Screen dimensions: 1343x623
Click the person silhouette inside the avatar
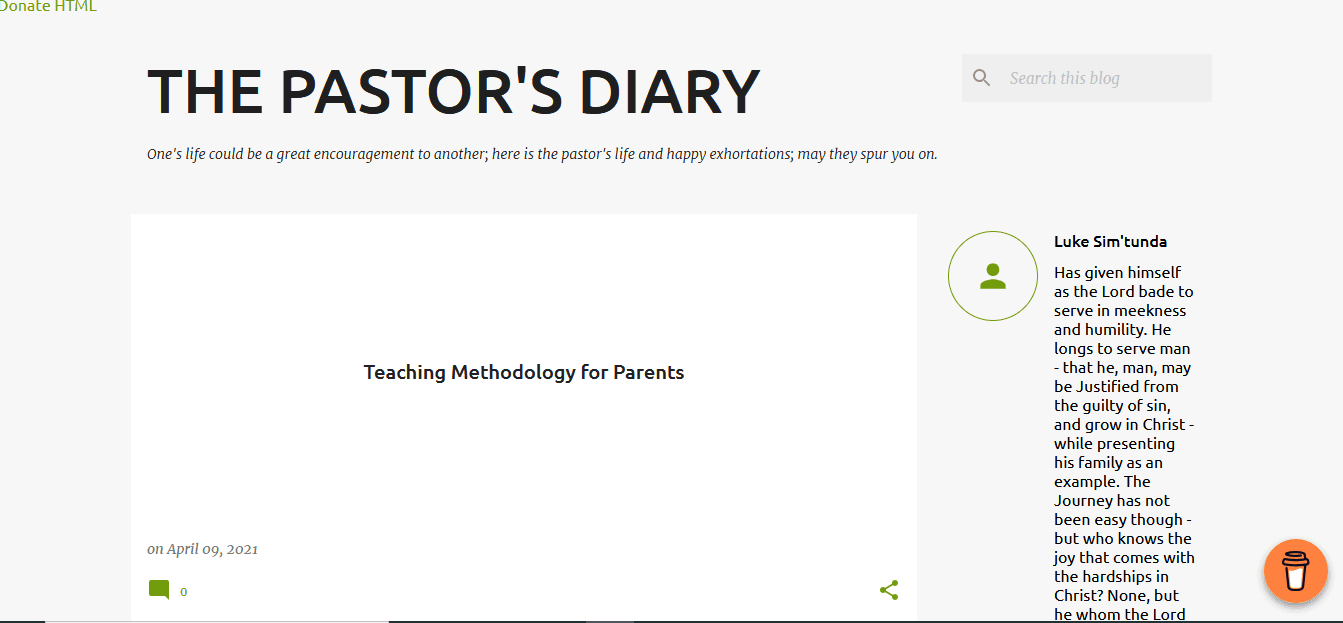coord(993,276)
